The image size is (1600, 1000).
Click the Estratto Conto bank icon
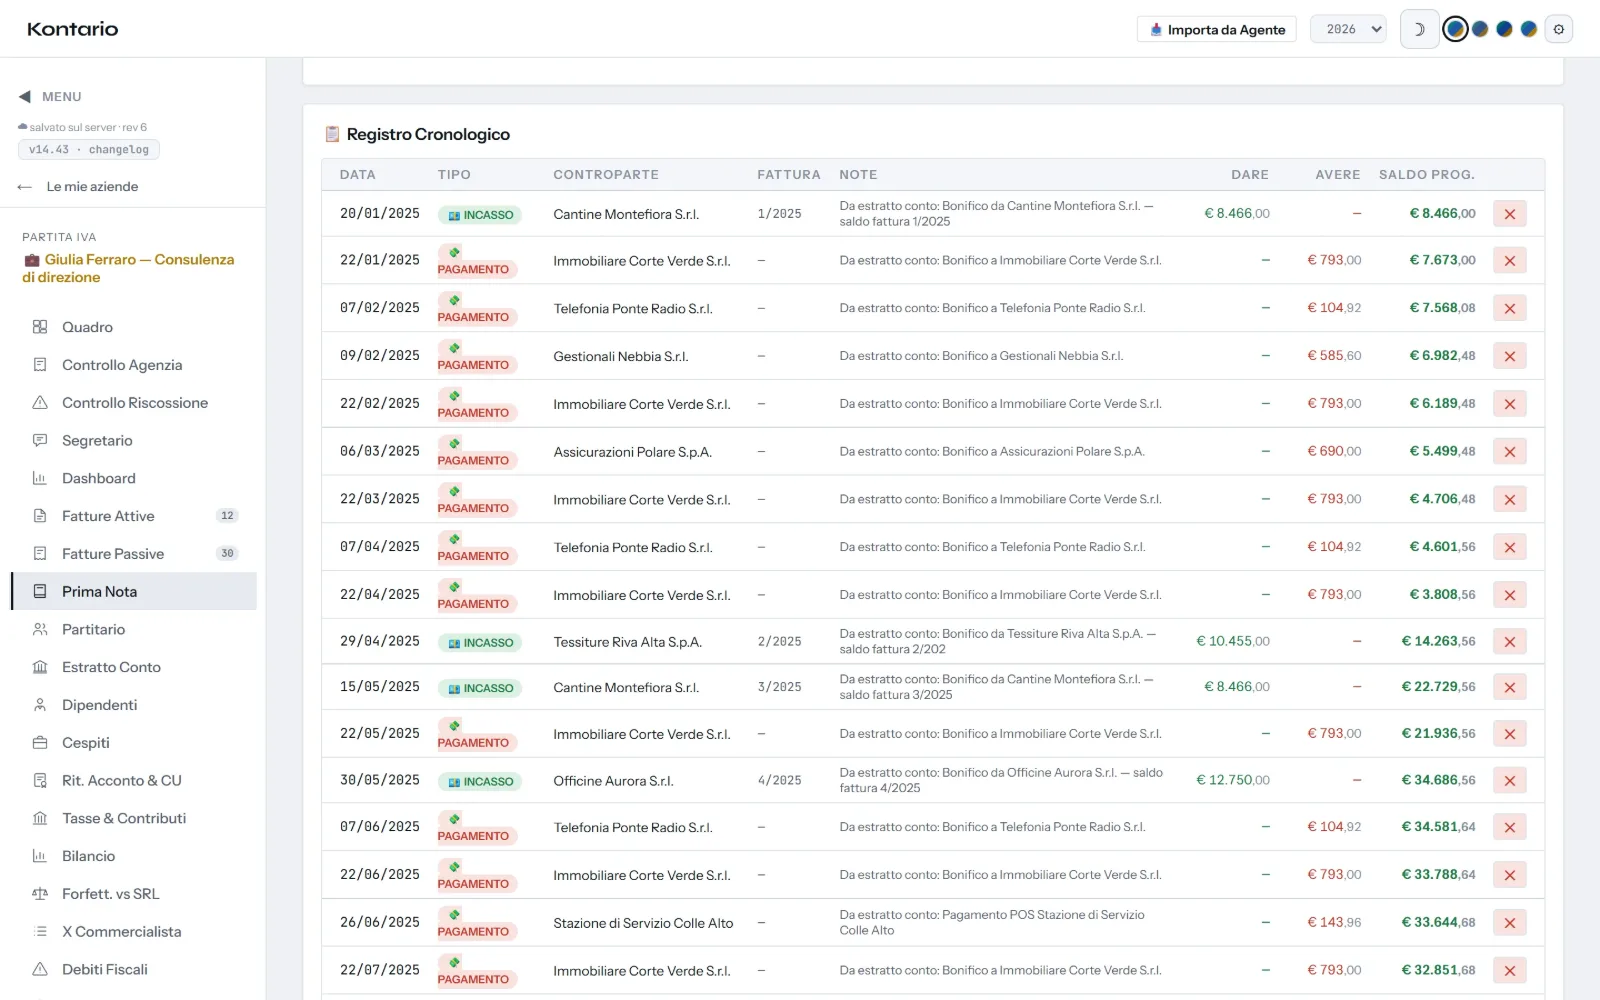point(40,667)
